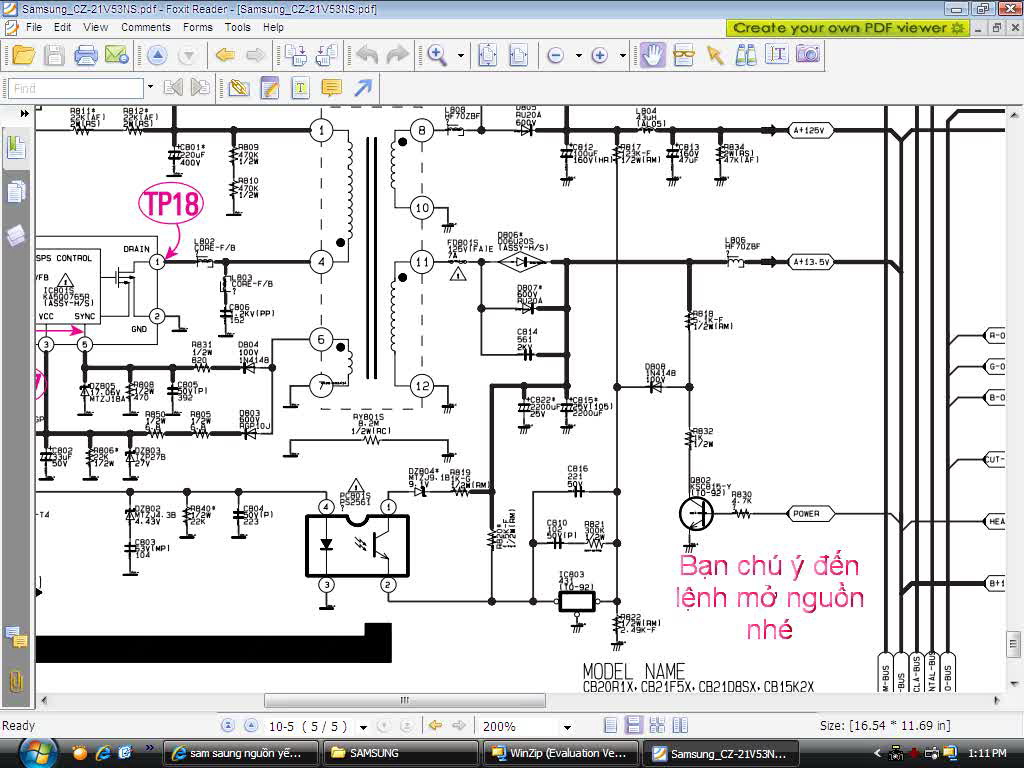Toggle single page layout view
Image resolution: width=1024 pixels, height=768 pixels.
click(611, 726)
